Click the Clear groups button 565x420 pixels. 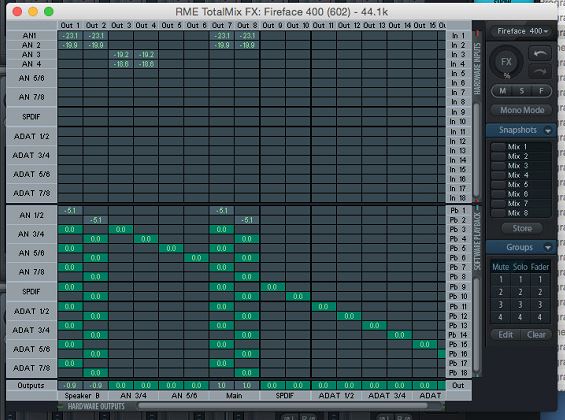tap(536, 335)
